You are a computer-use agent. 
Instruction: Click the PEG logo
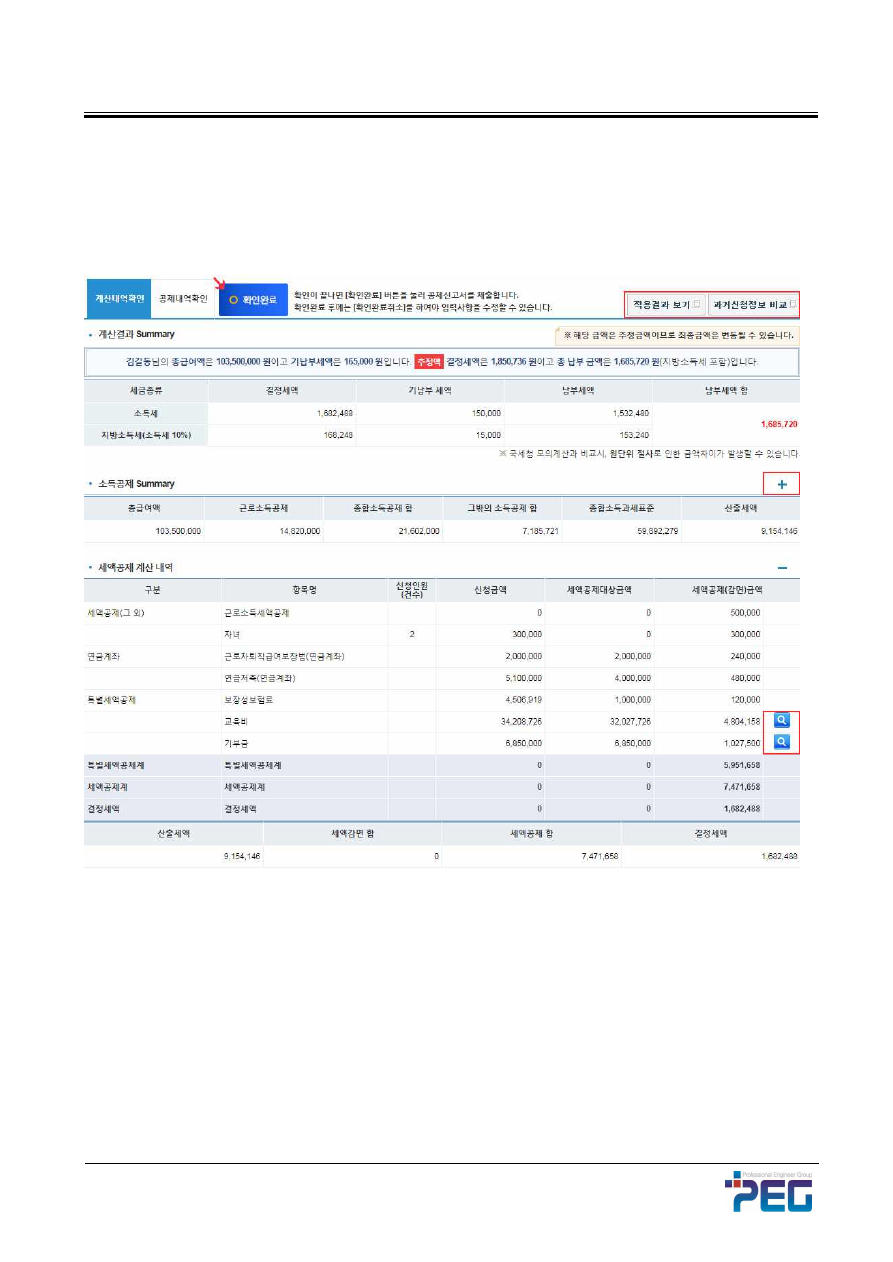click(x=768, y=1192)
